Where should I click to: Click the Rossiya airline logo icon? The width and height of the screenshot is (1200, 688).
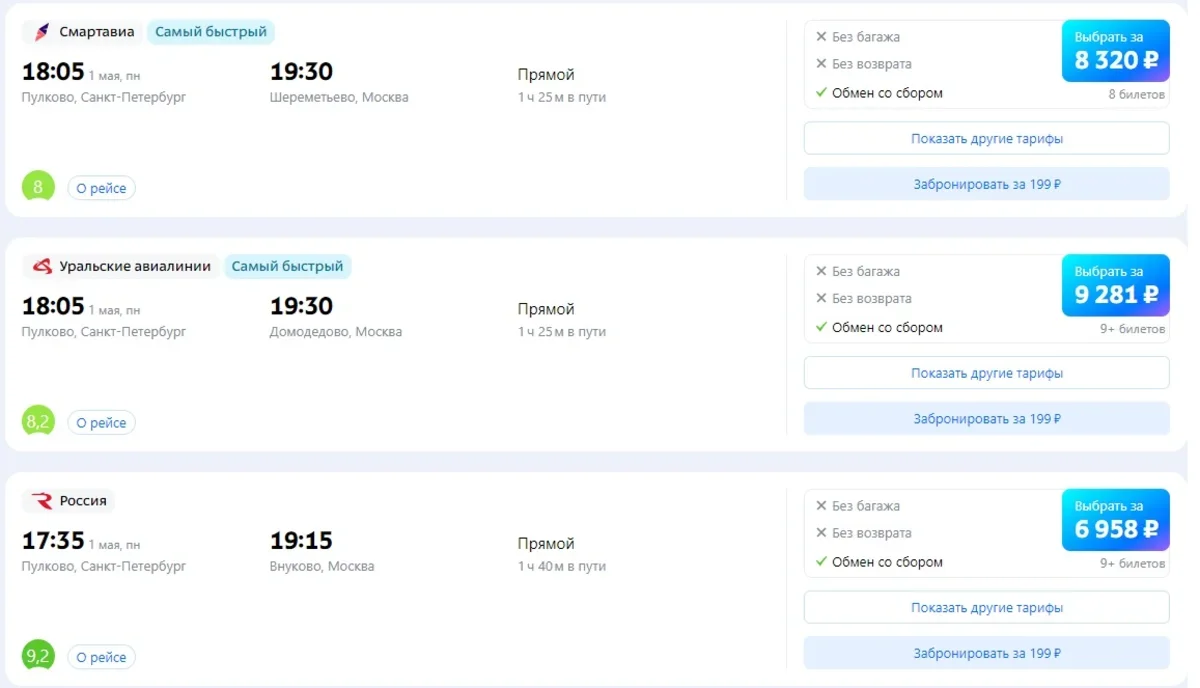click(x=41, y=501)
